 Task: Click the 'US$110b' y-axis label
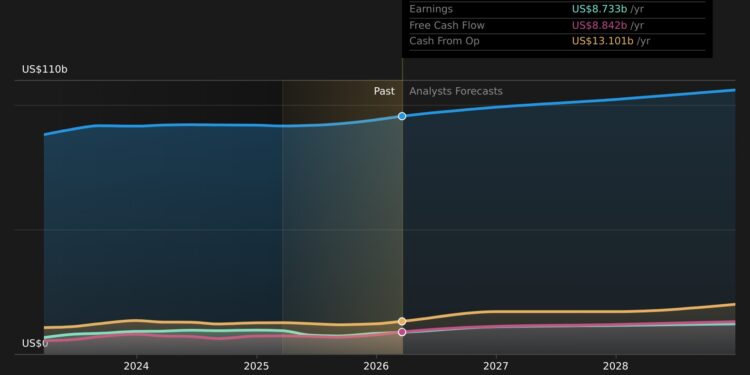pyautogui.click(x=44, y=70)
